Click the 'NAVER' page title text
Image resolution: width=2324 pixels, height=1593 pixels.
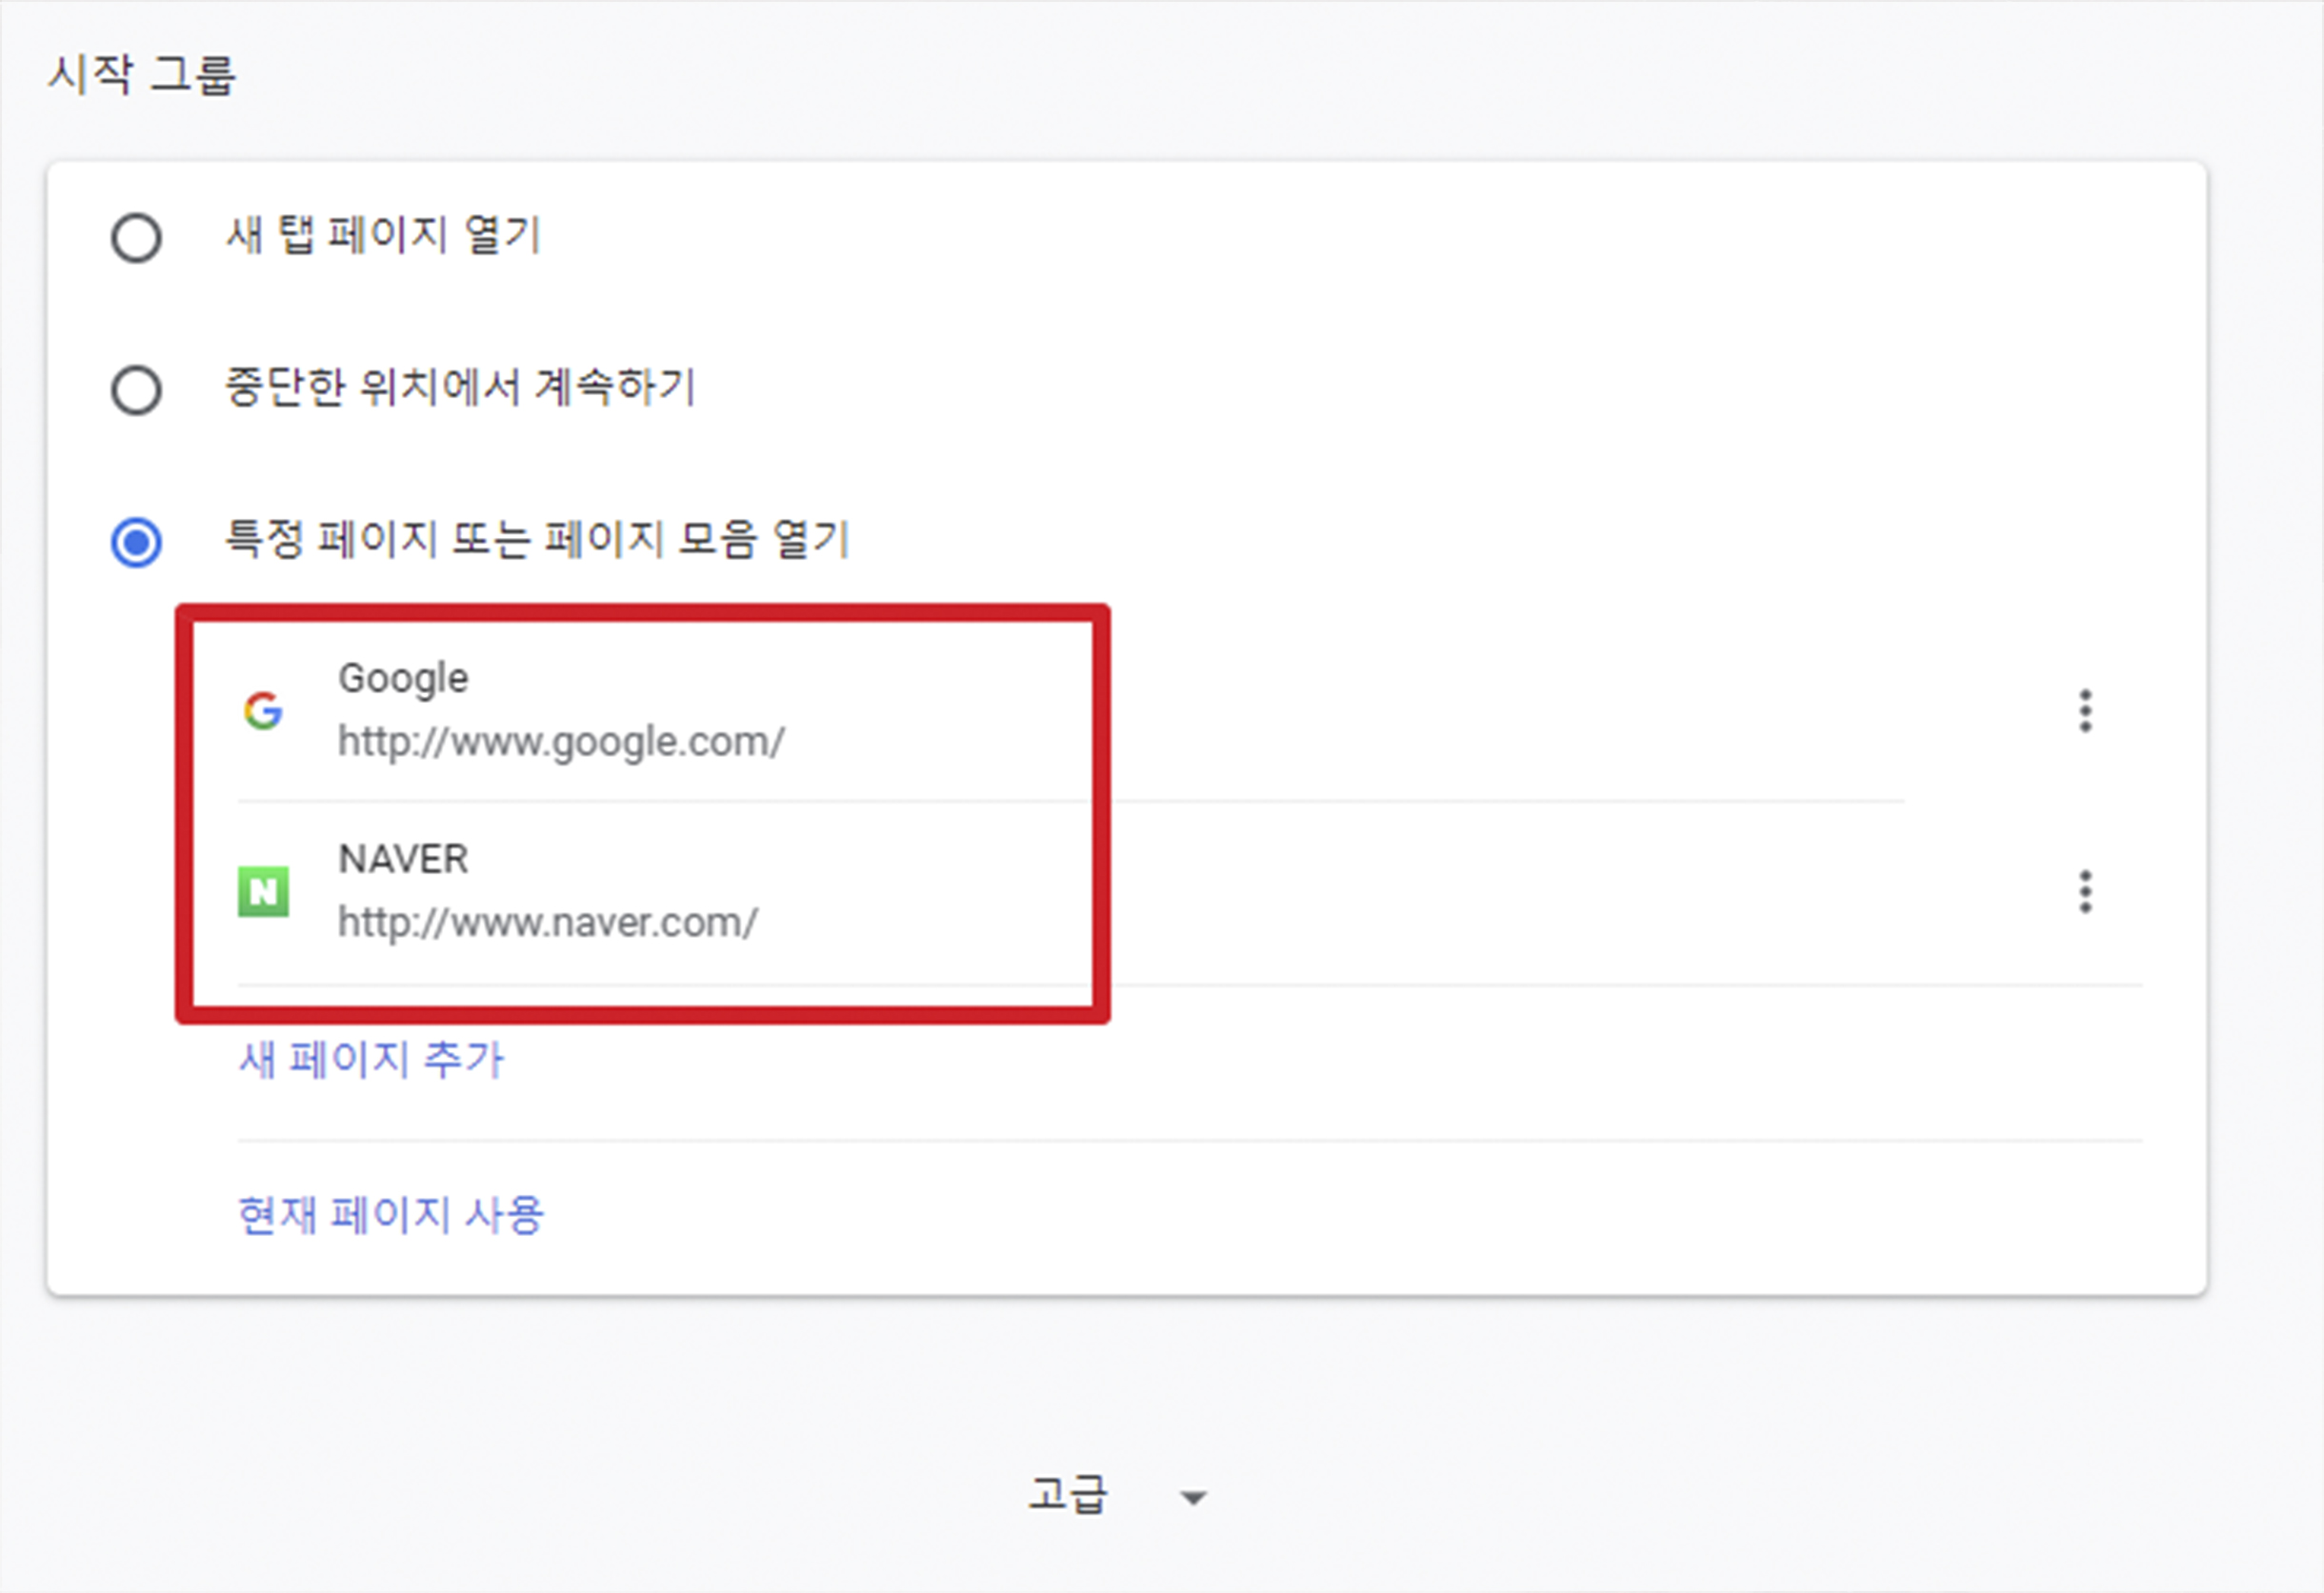(x=403, y=859)
